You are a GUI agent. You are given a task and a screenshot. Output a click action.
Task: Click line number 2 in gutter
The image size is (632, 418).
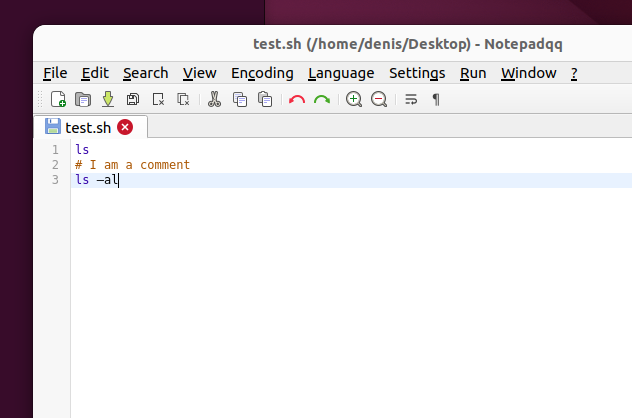tap(55, 165)
